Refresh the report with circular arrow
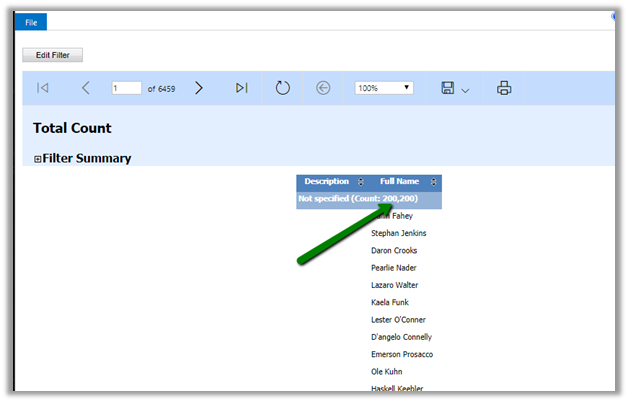Screen dimensions: 628x402 point(282,88)
